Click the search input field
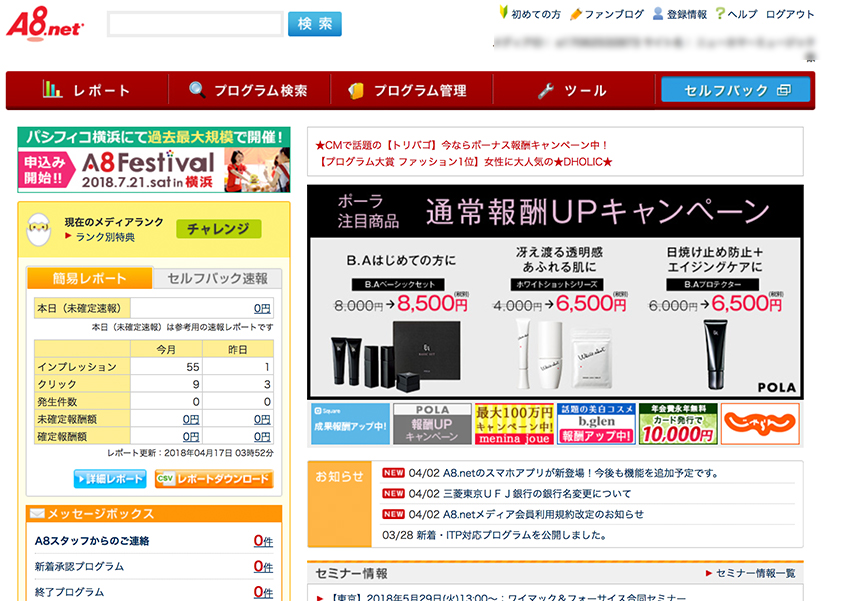Screen dimensions: 860x601 [195, 24]
